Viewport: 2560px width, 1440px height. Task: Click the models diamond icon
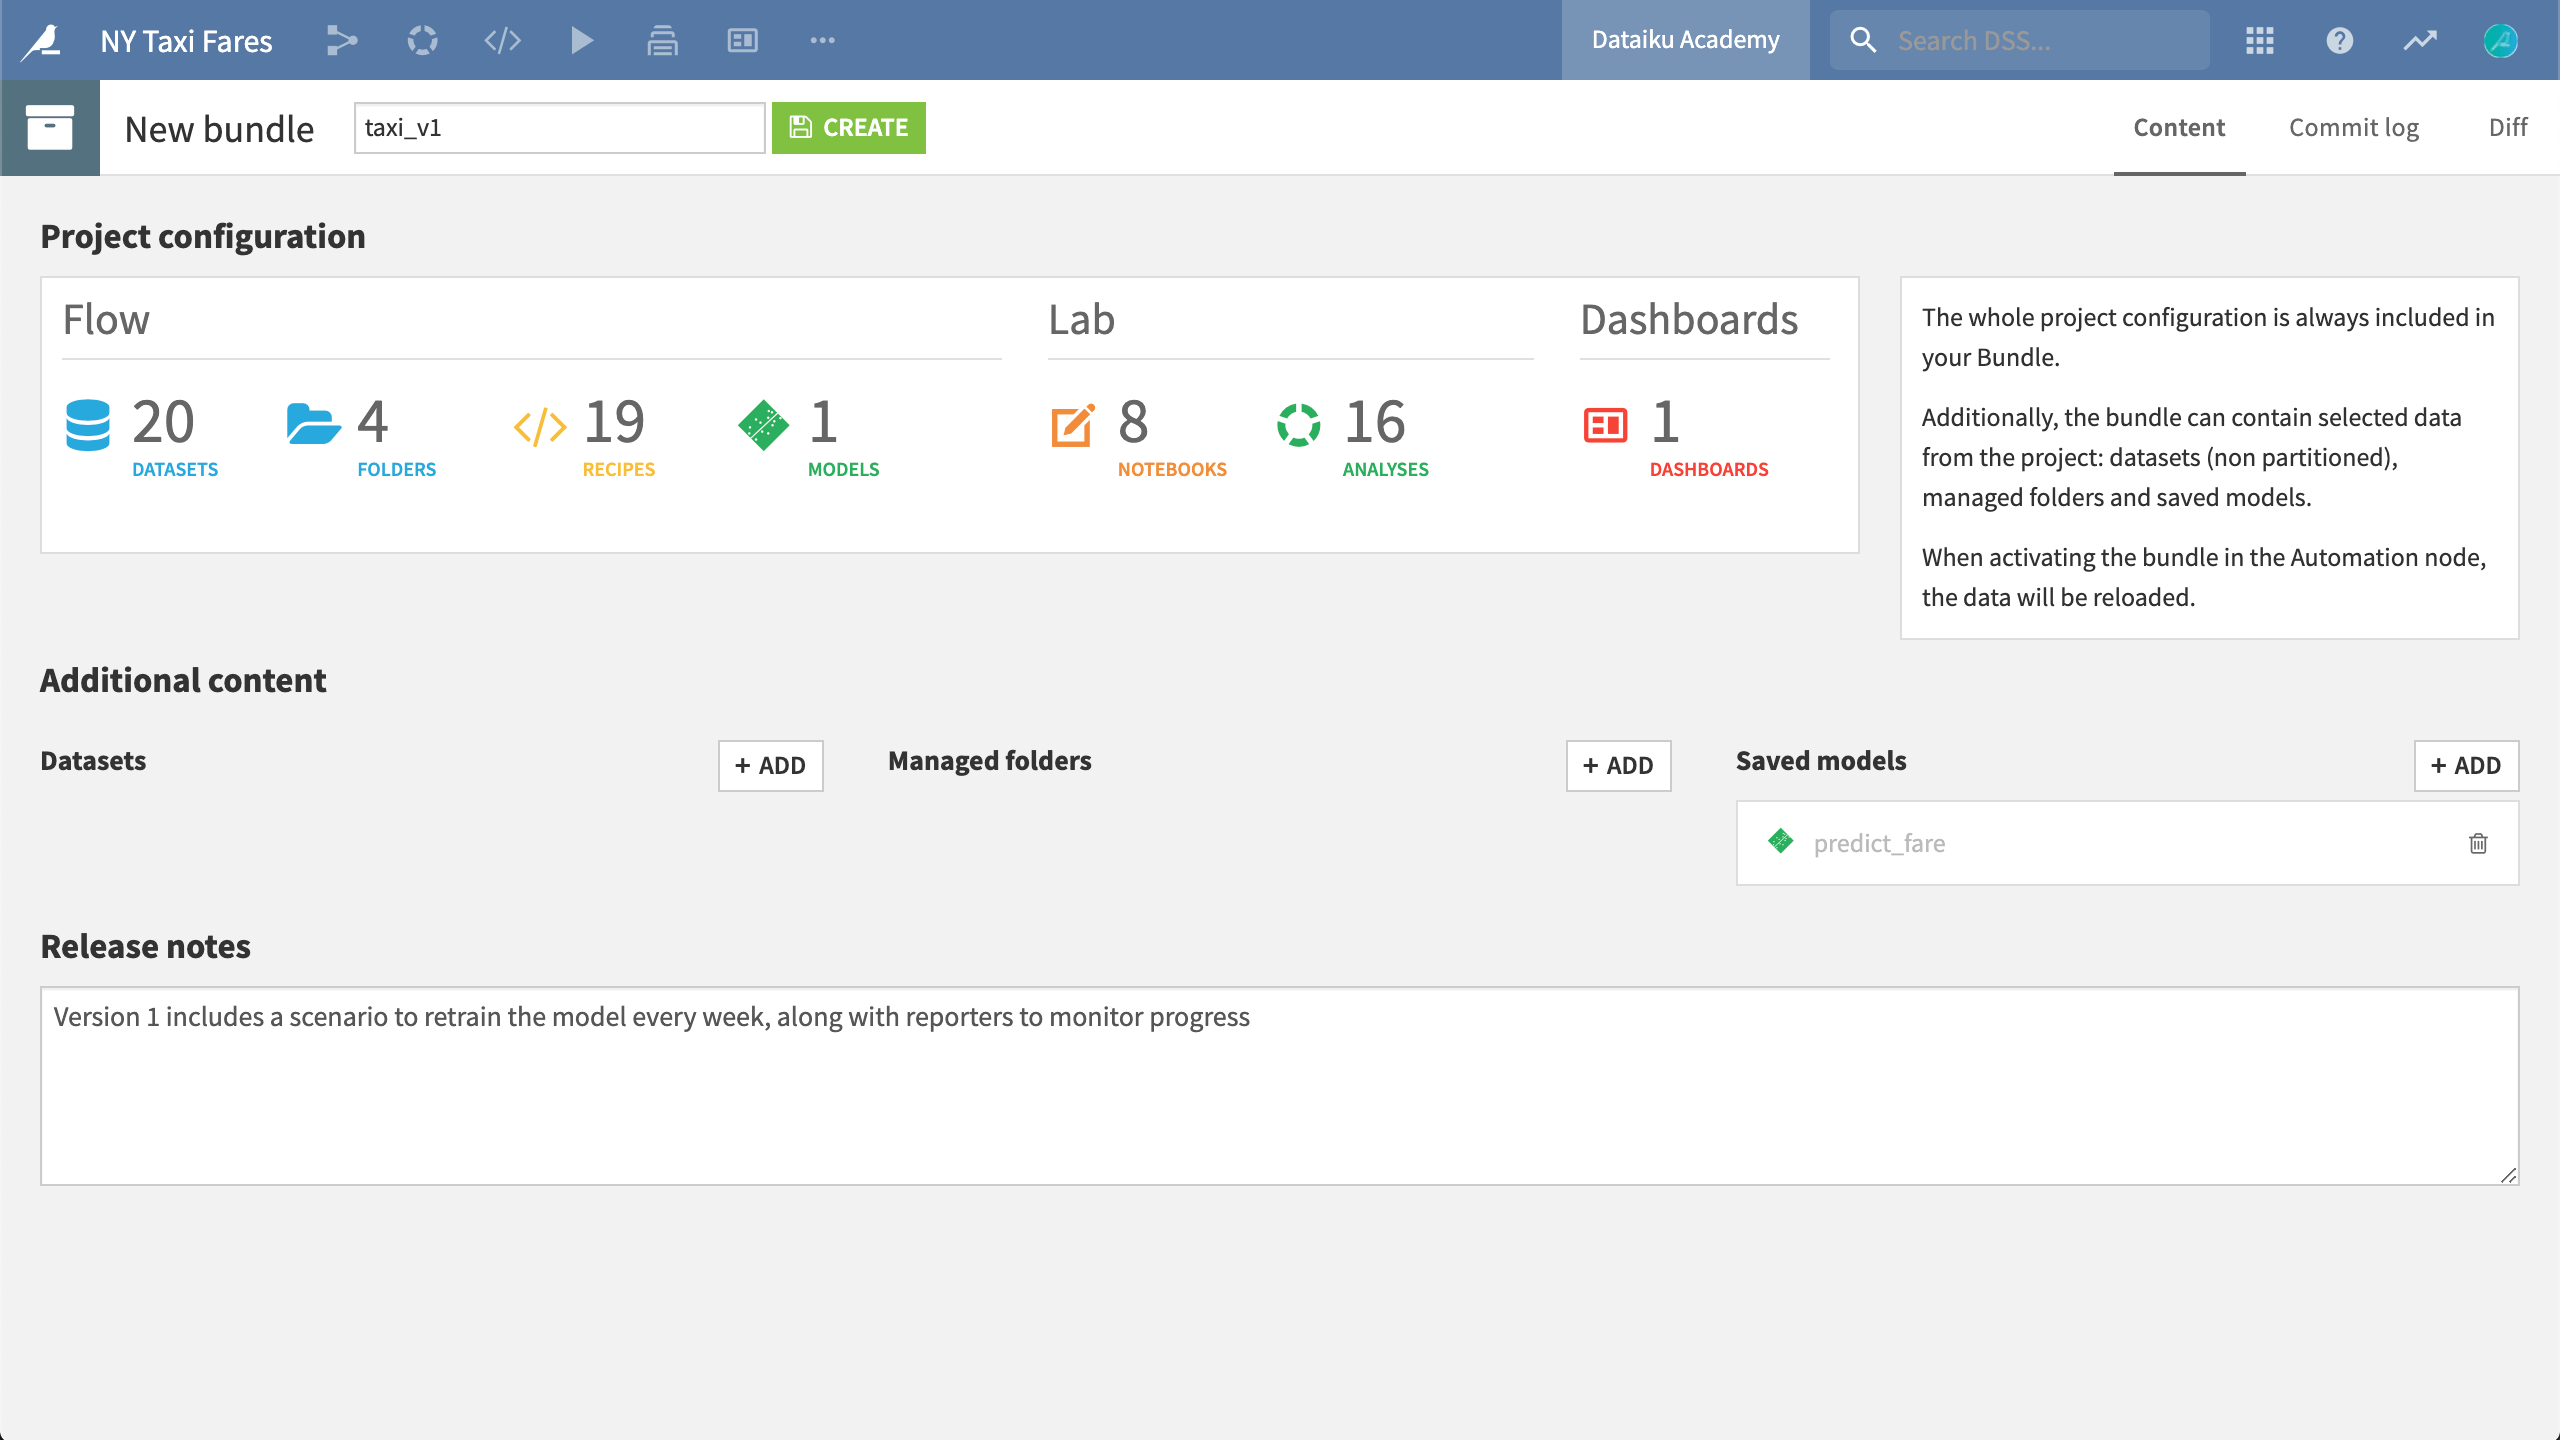pos(764,425)
